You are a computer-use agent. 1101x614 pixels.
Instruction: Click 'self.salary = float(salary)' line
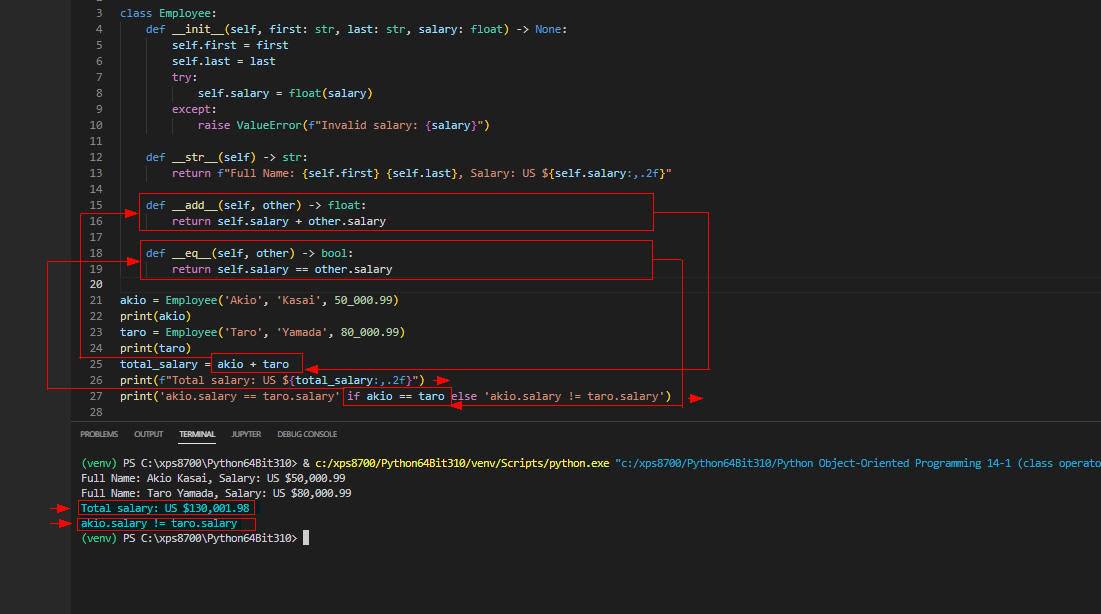(x=285, y=93)
